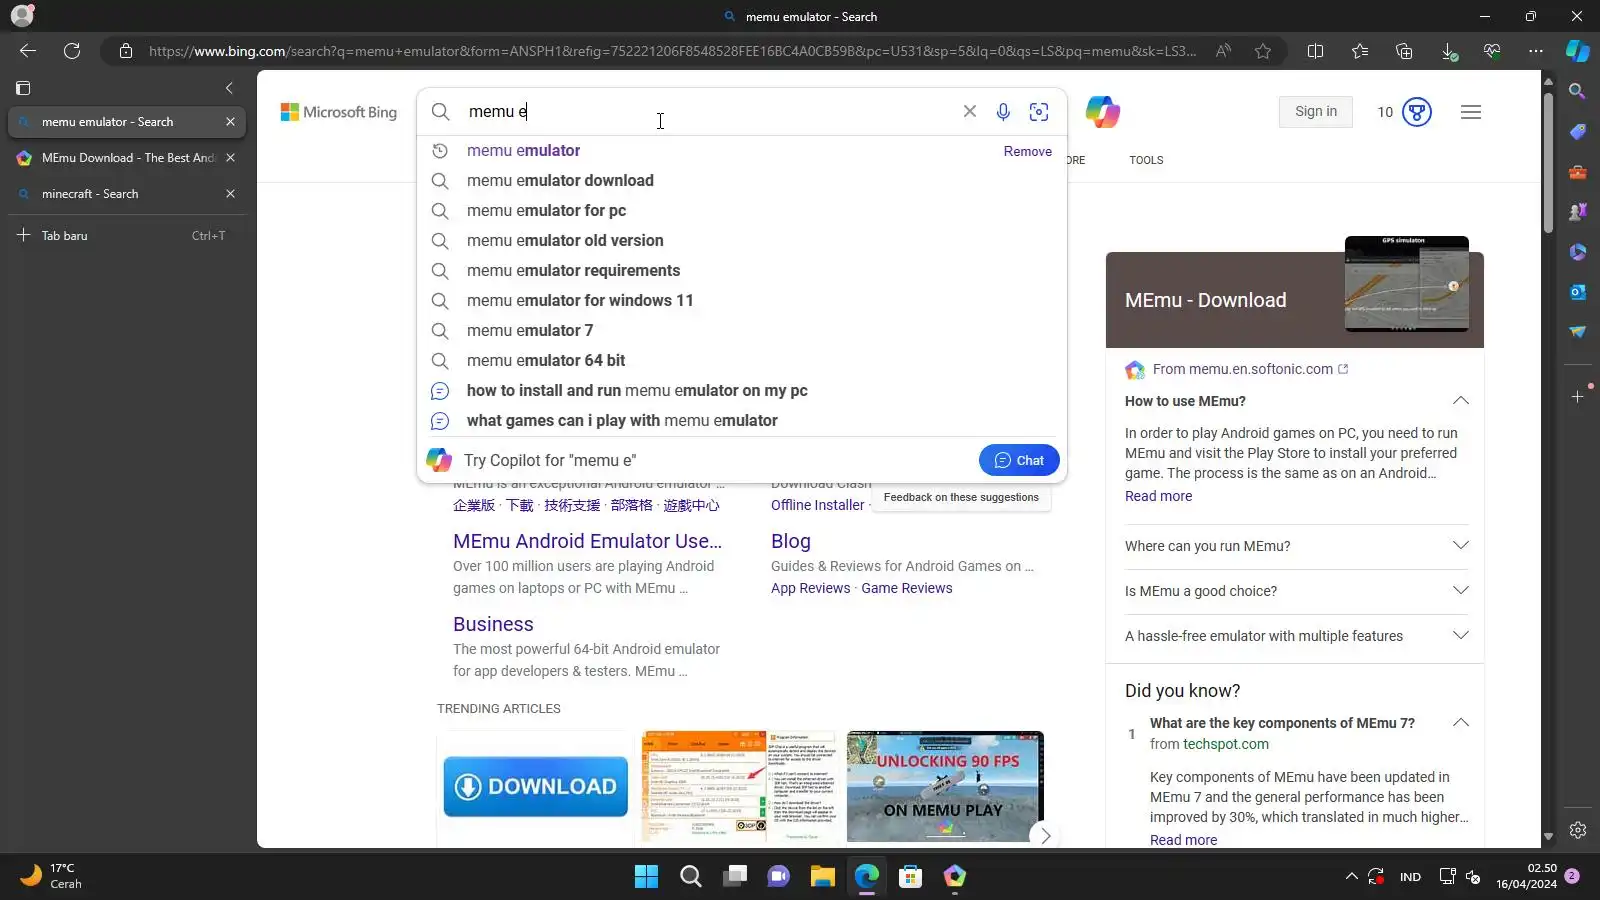
Task: Open 'Game Reviews' sublink
Action: 907,588
